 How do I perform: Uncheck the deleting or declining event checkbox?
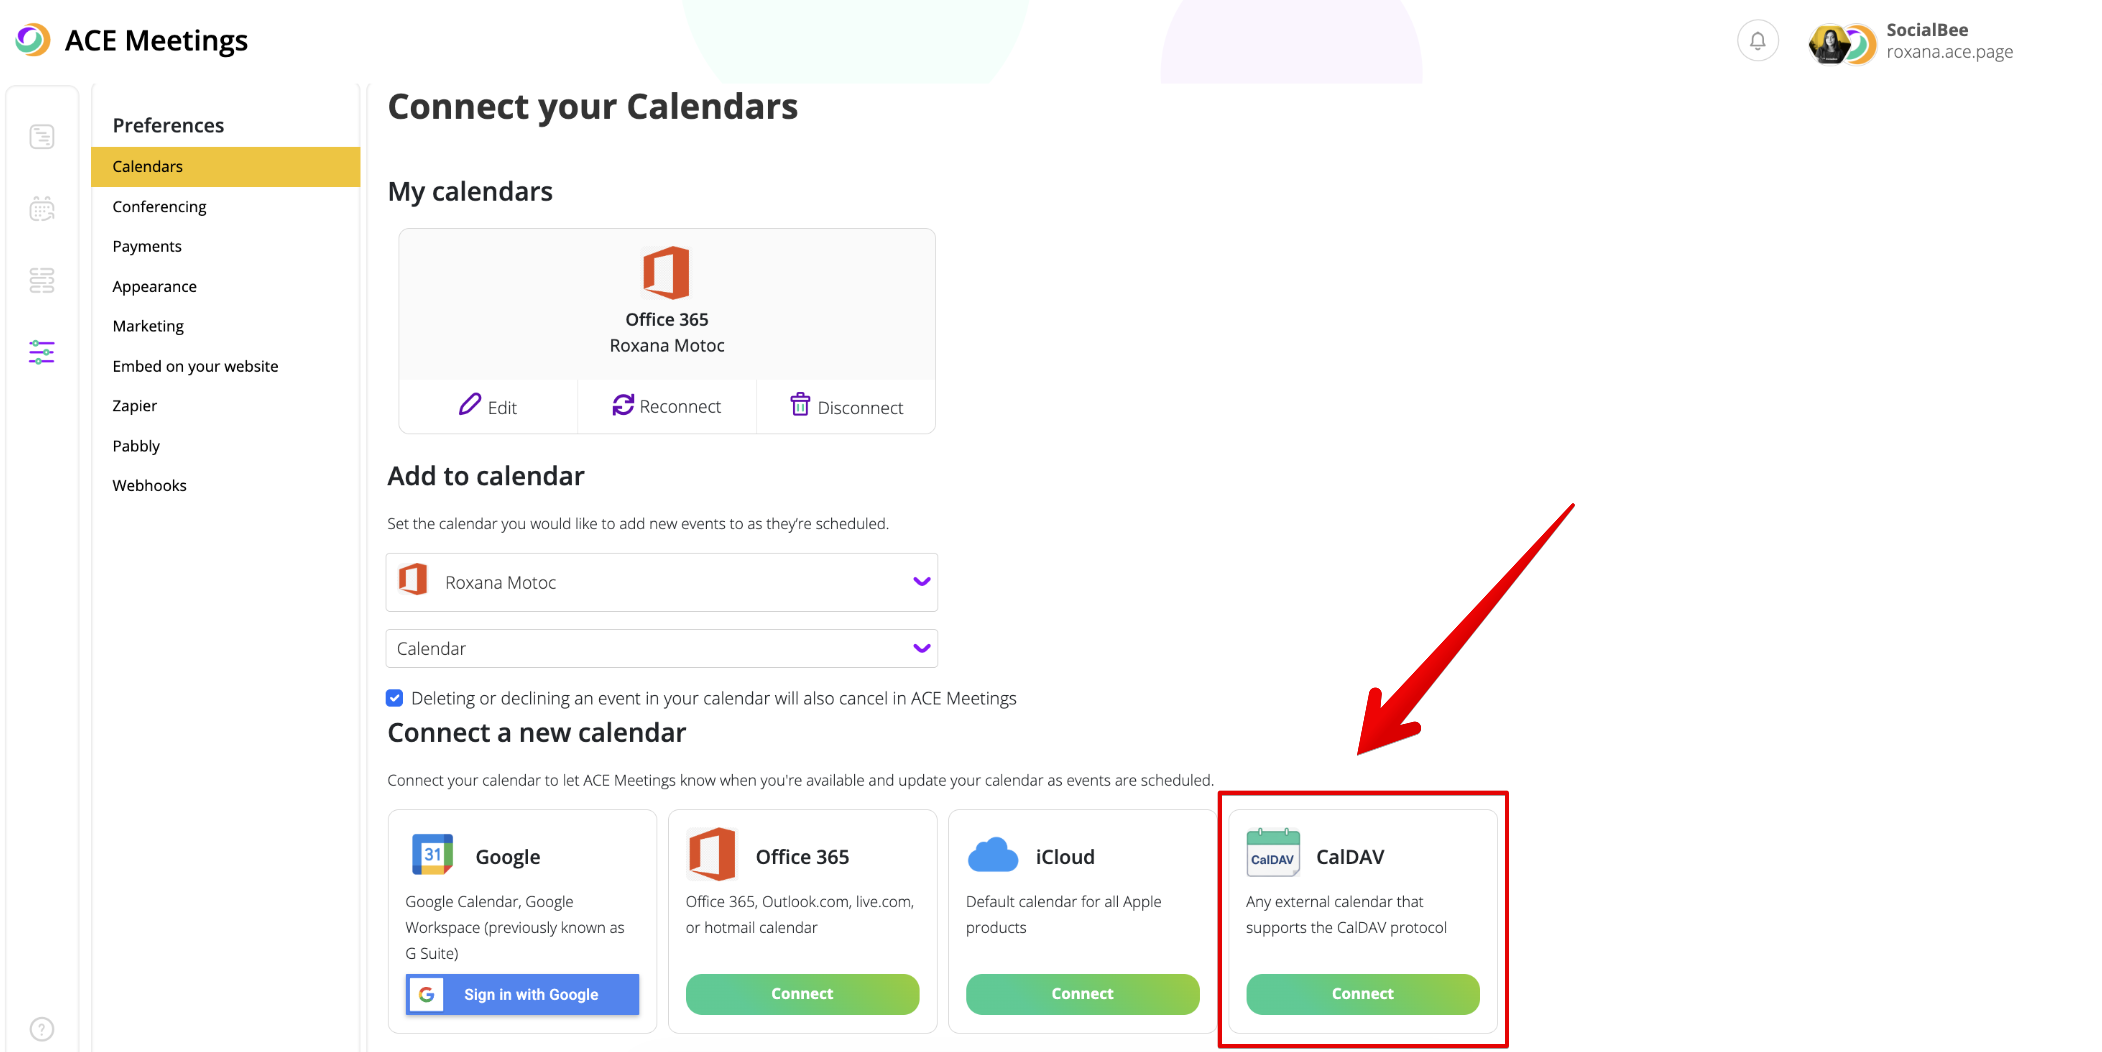395,698
